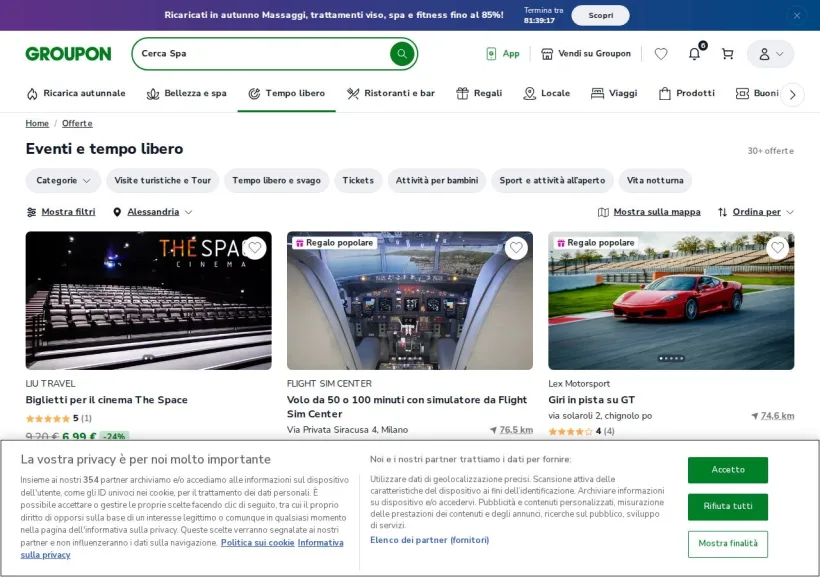Go to Offerte breadcrumb
The image size is (820, 577).
pyautogui.click(x=77, y=123)
